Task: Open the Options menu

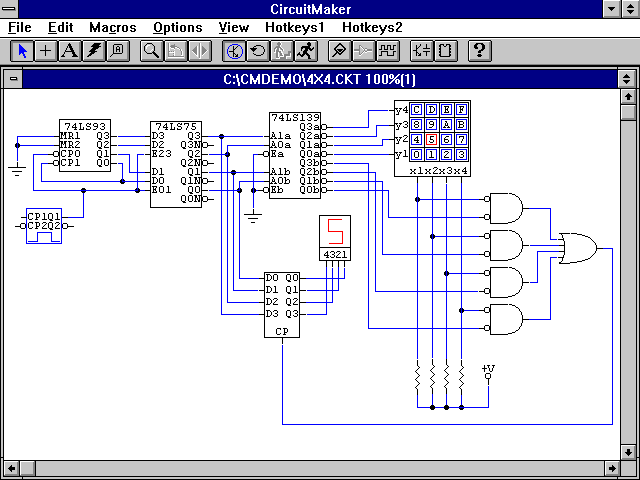Action: click(x=177, y=28)
